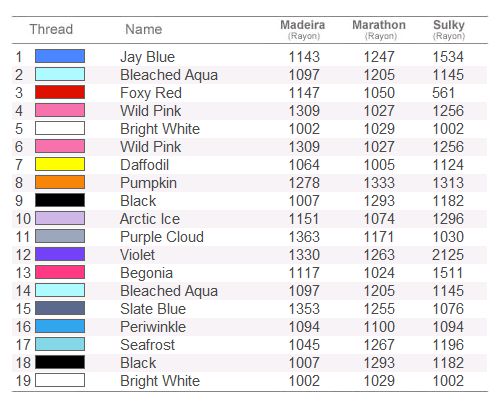The height and width of the screenshot is (402, 500).
Task: Click the Begonia swatch in row 13
Action: (60, 272)
